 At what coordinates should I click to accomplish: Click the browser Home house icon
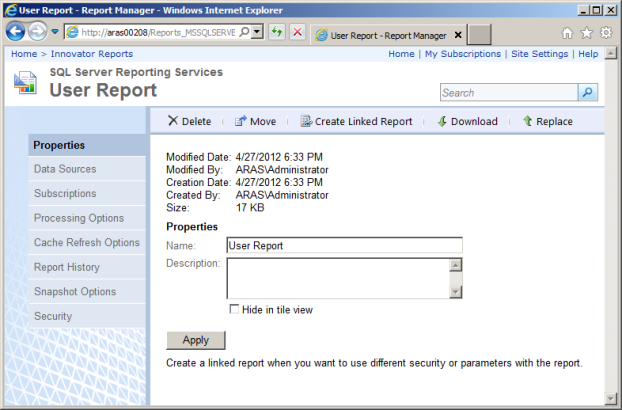click(x=567, y=33)
